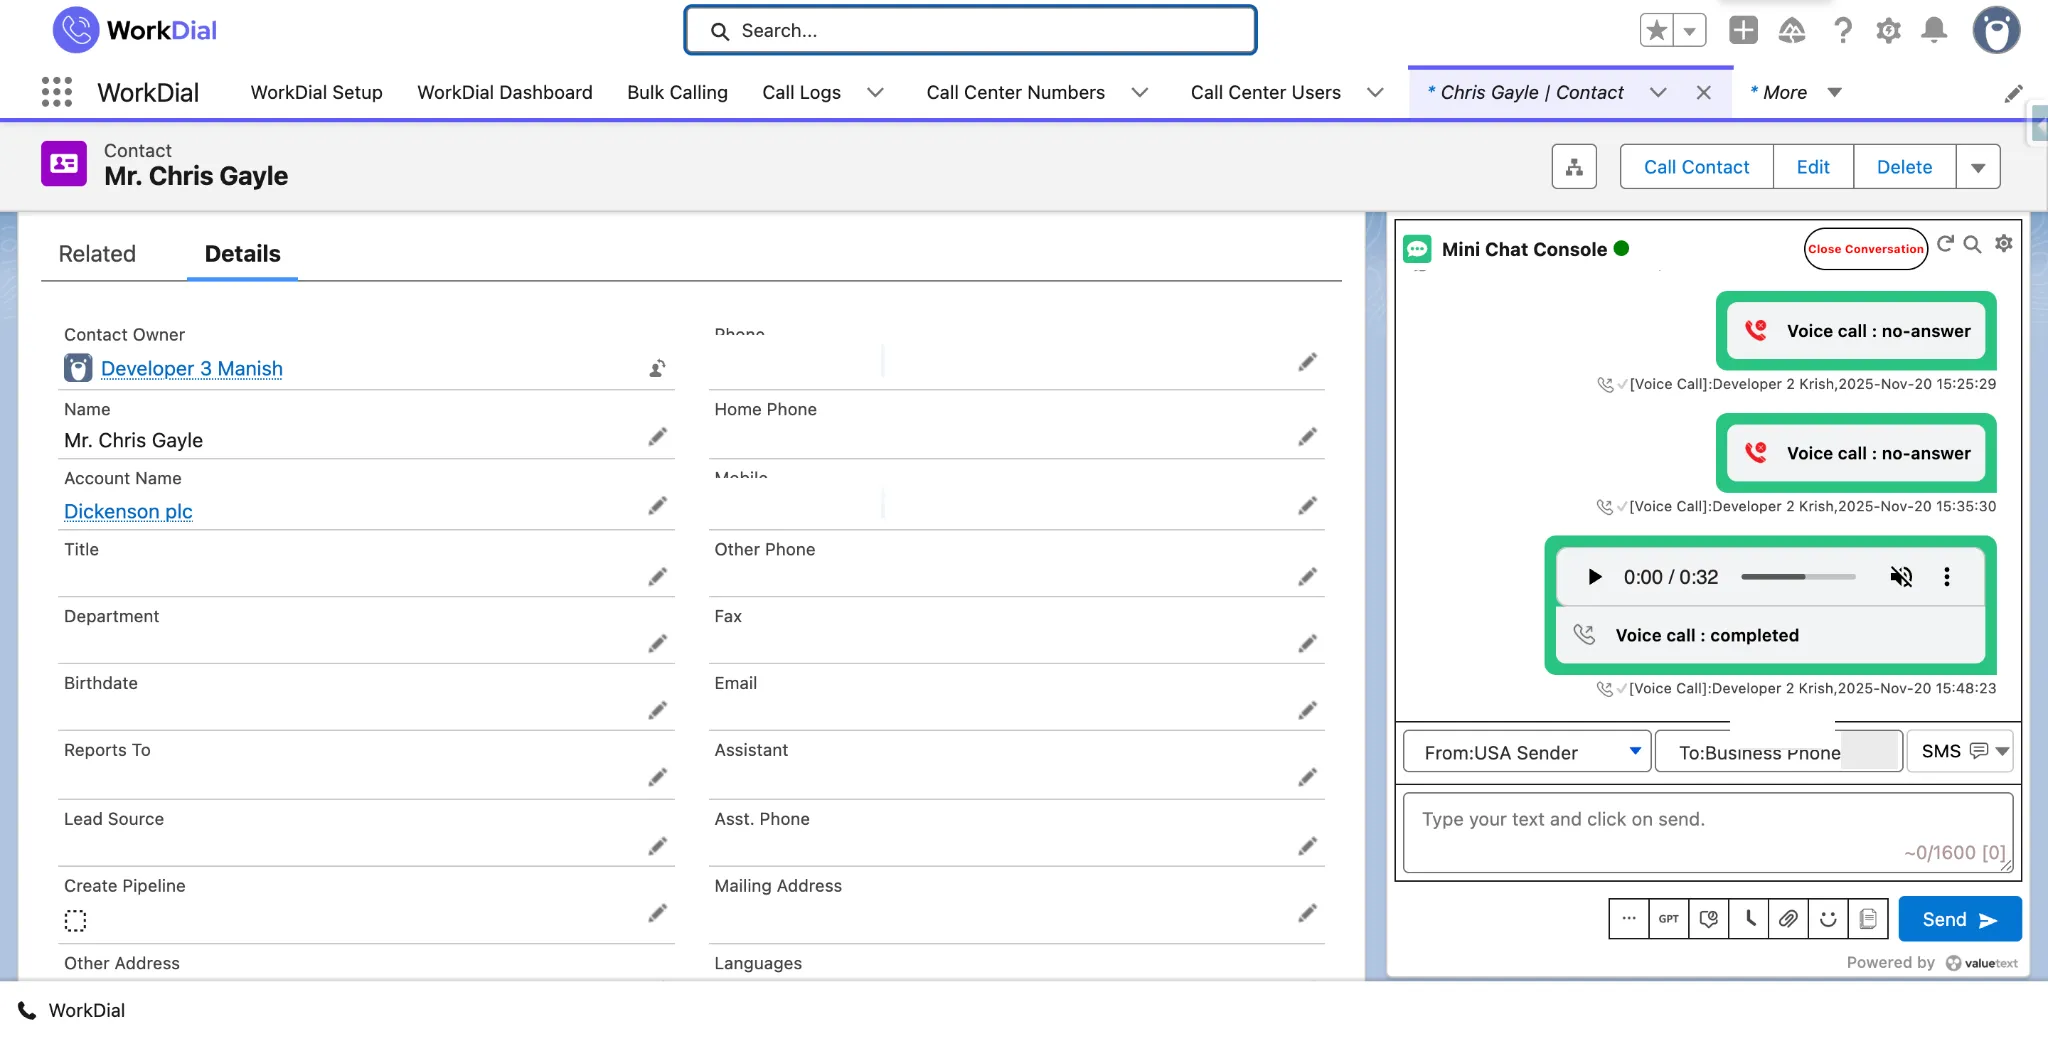The height and width of the screenshot is (1038, 2048).
Task: Open recording more options menu
Action: tap(1946, 577)
